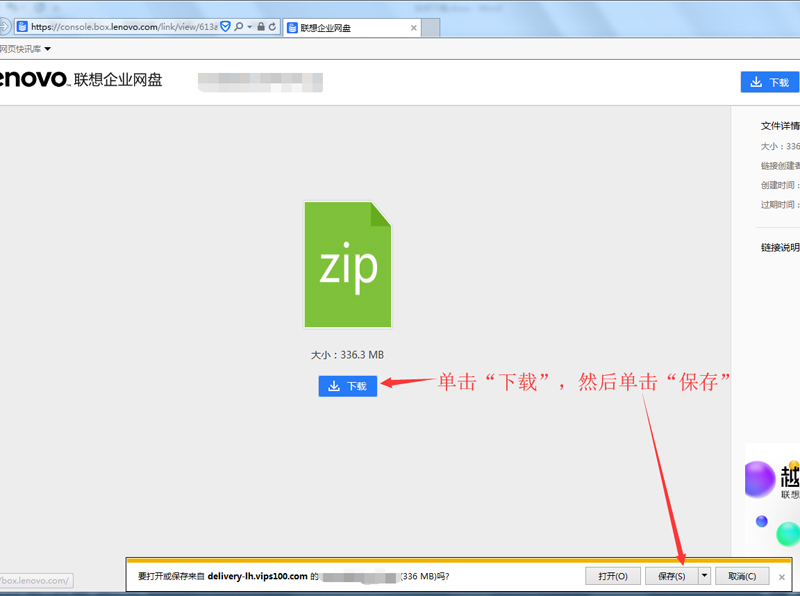Open the address bar dropdown arrow
800x596 pixels.
pyautogui.click(x=249, y=27)
